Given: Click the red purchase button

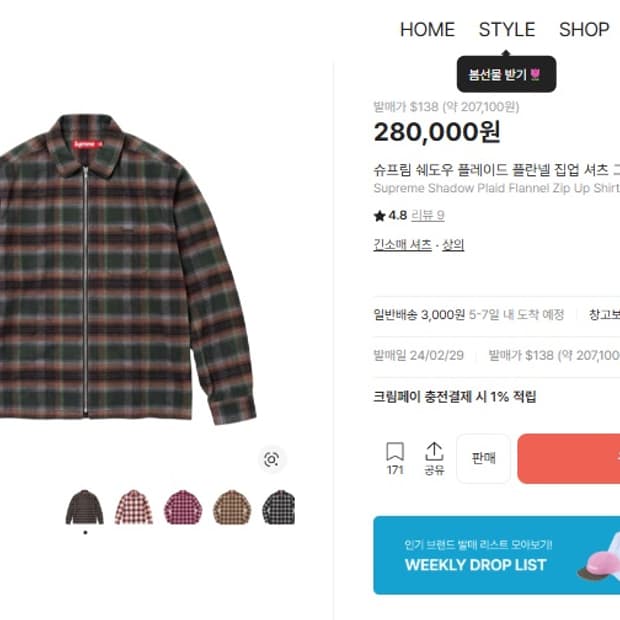Looking at the screenshot, I should [x=569, y=458].
